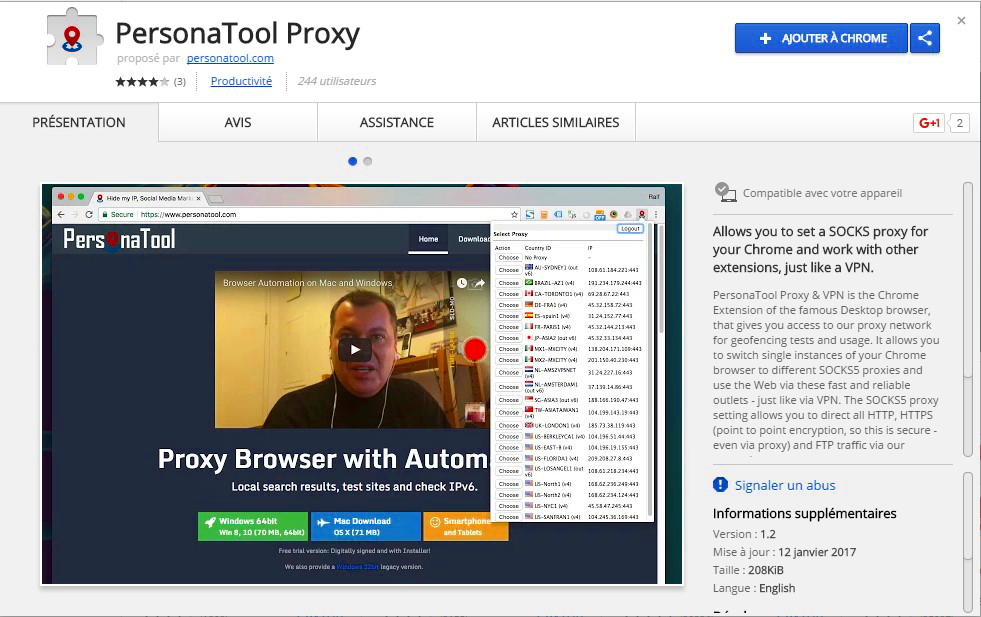This screenshot has height=617, width=981.
Task: Click the cloud-shaped extension icon
Action: tap(627, 214)
